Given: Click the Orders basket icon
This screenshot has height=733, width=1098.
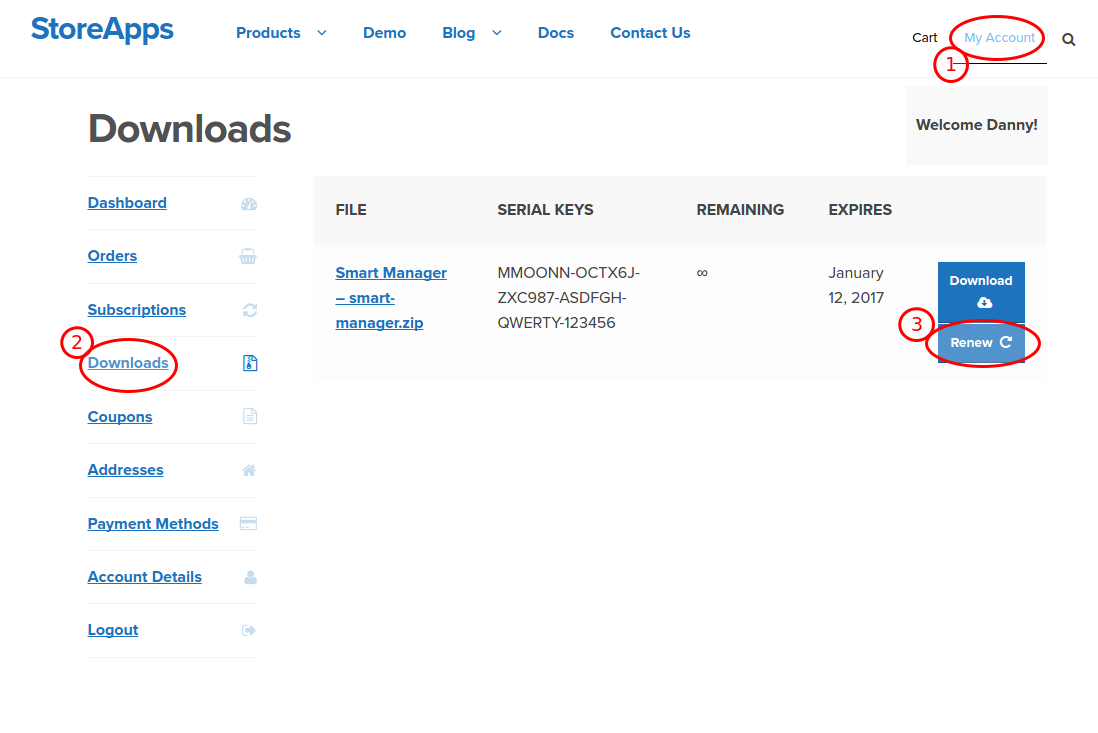Looking at the screenshot, I should point(248,256).
